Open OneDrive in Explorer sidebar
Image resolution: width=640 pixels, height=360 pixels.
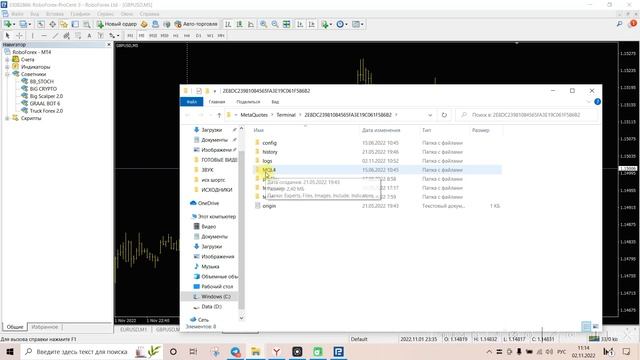click(208, 203)
